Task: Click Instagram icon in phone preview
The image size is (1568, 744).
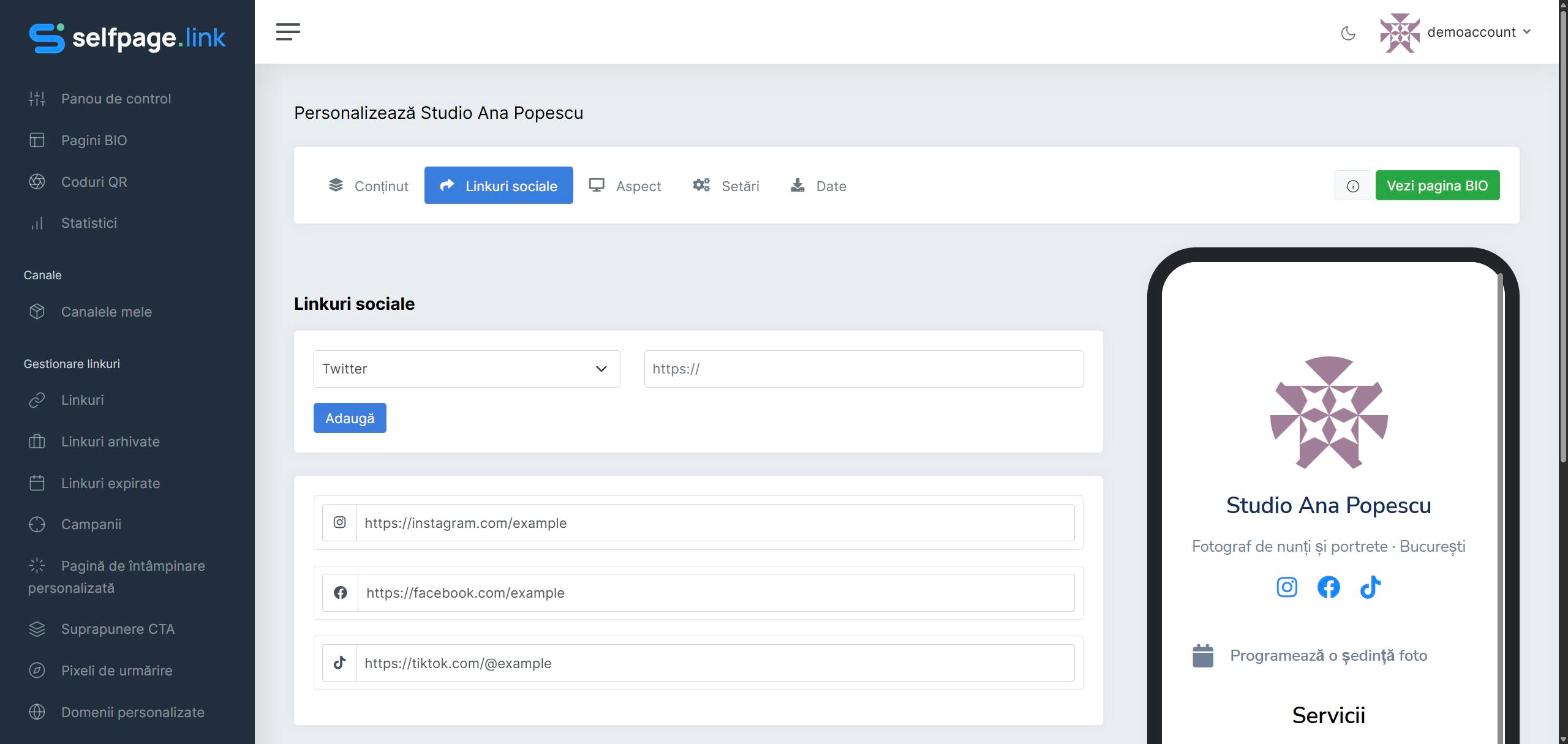Action: [1287, 587]
